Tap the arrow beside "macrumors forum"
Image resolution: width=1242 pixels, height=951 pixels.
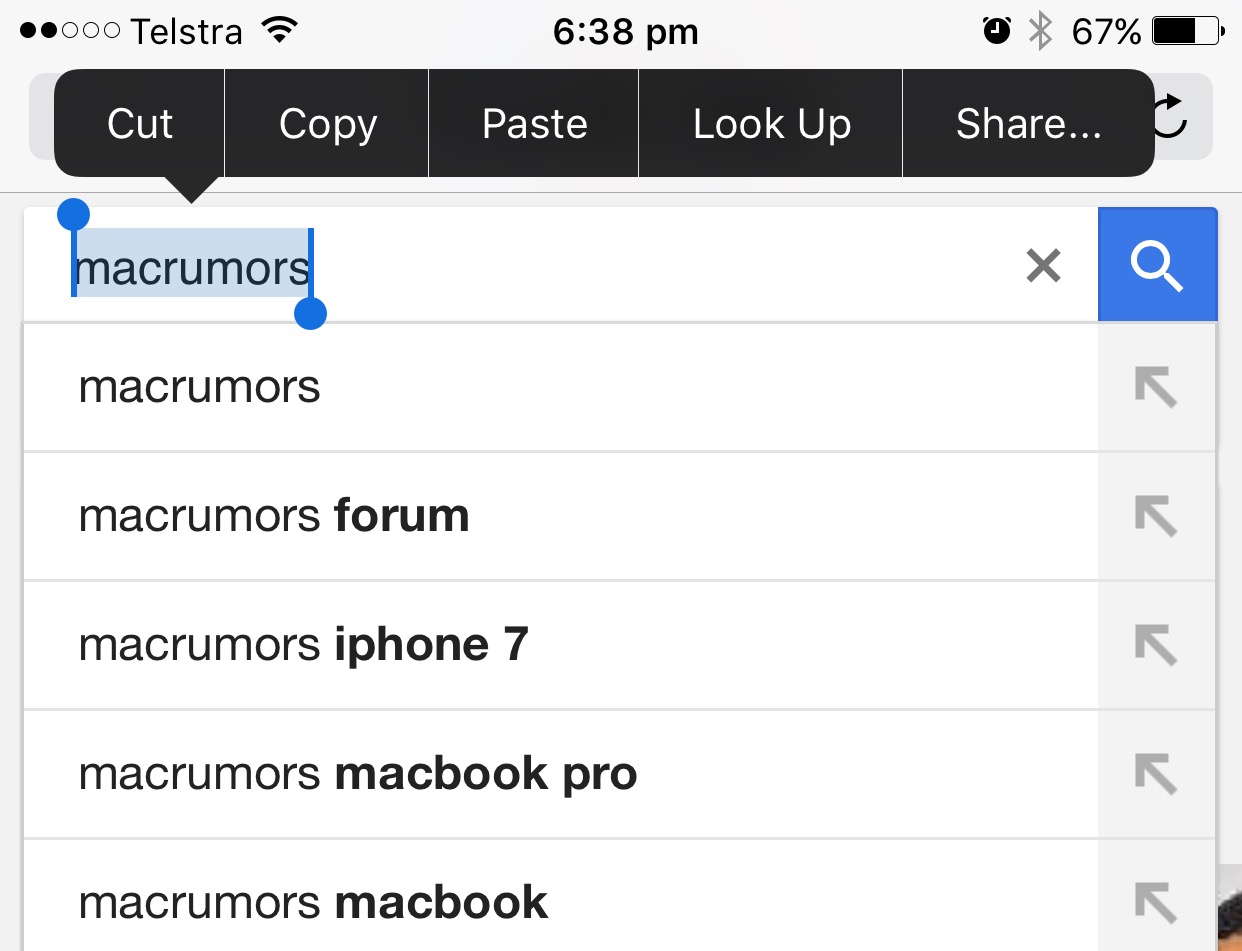click(1156, 516)
